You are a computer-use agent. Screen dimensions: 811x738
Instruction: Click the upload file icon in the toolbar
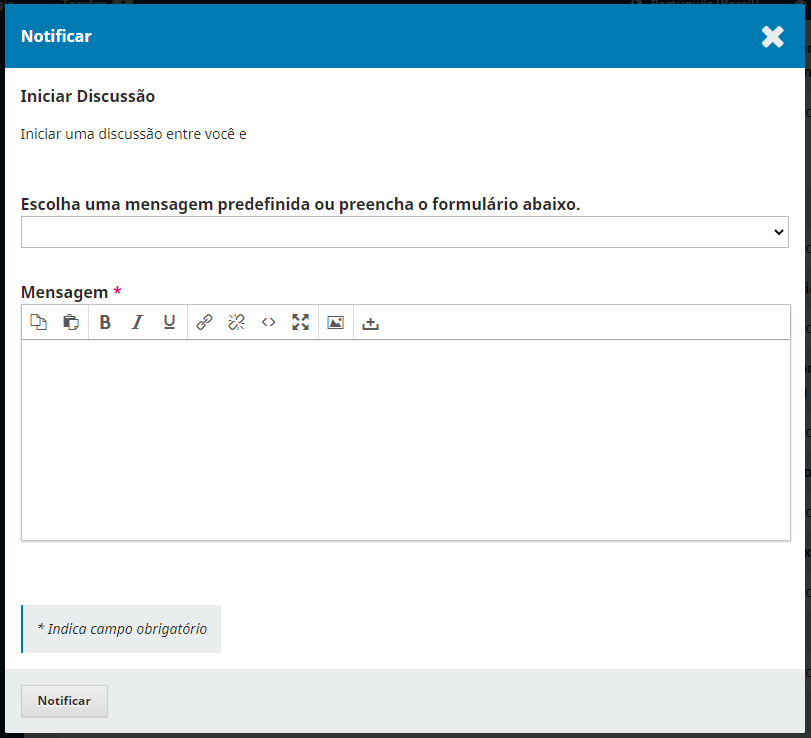(x=370, y=322)
